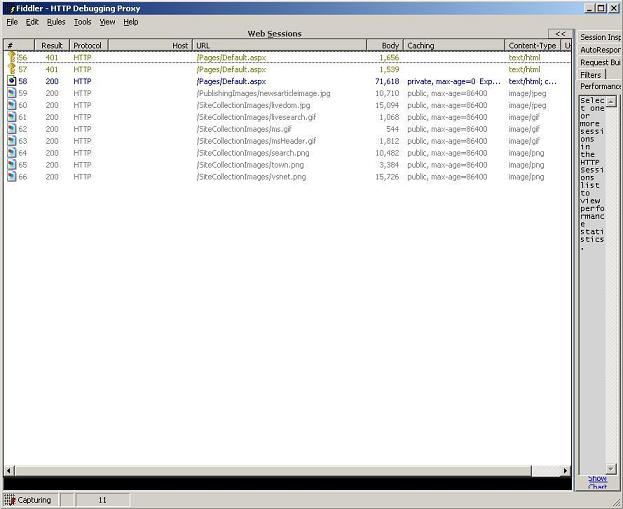Screen dimensions: 623x509
Task: Click the image icon of session 66
Action: pyautogui.click(x=12, y=176)
